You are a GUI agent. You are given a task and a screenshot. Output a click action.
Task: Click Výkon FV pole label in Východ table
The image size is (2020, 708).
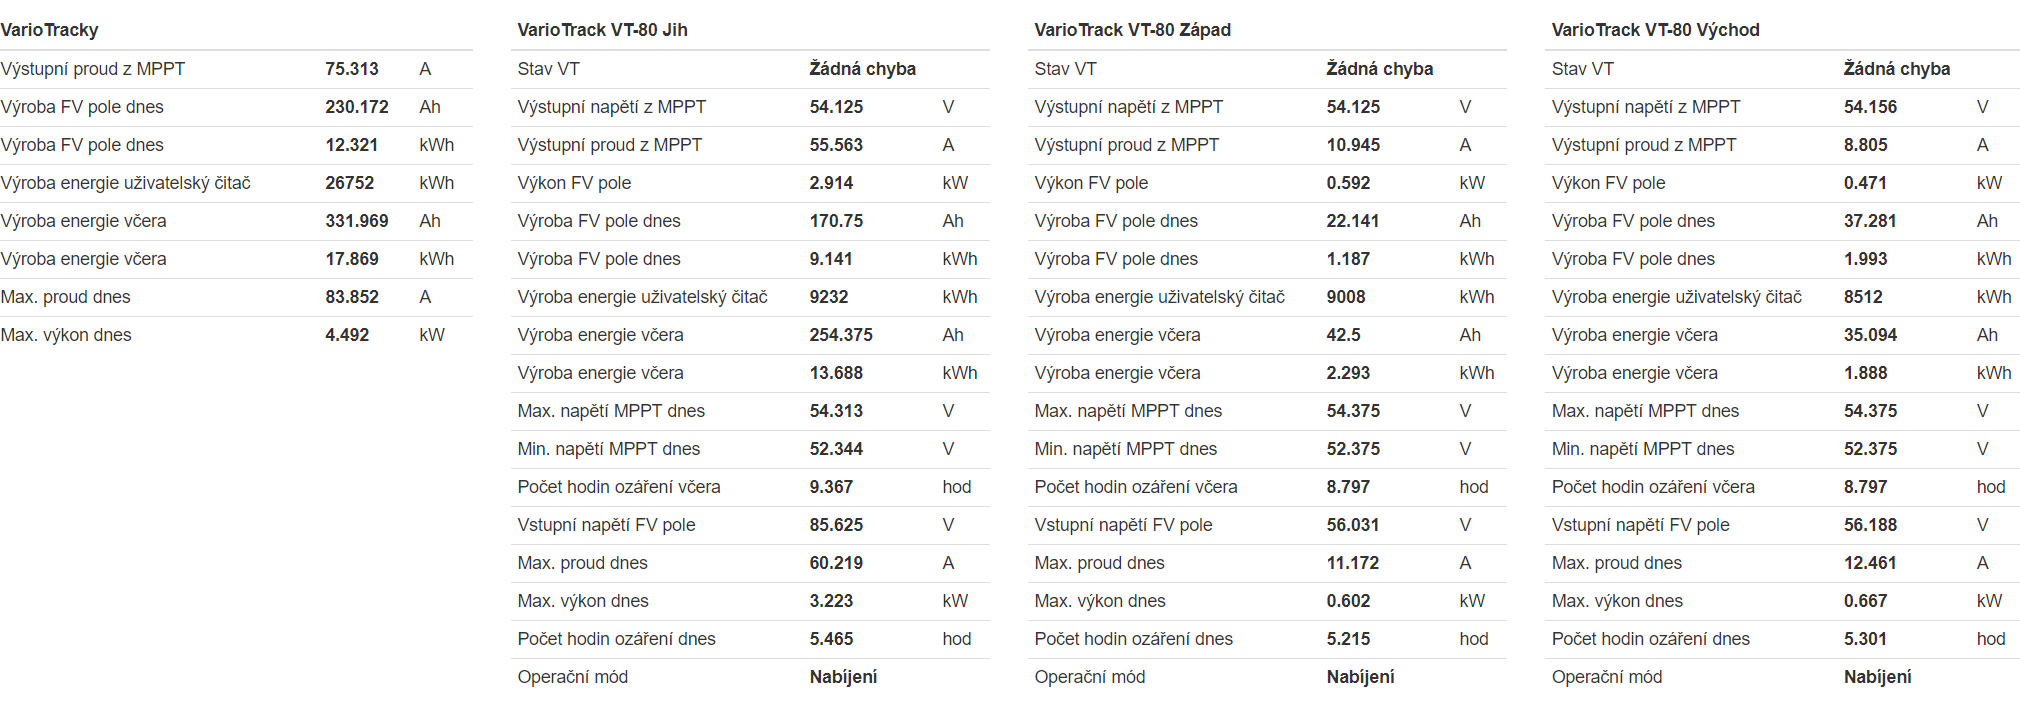1608,183
